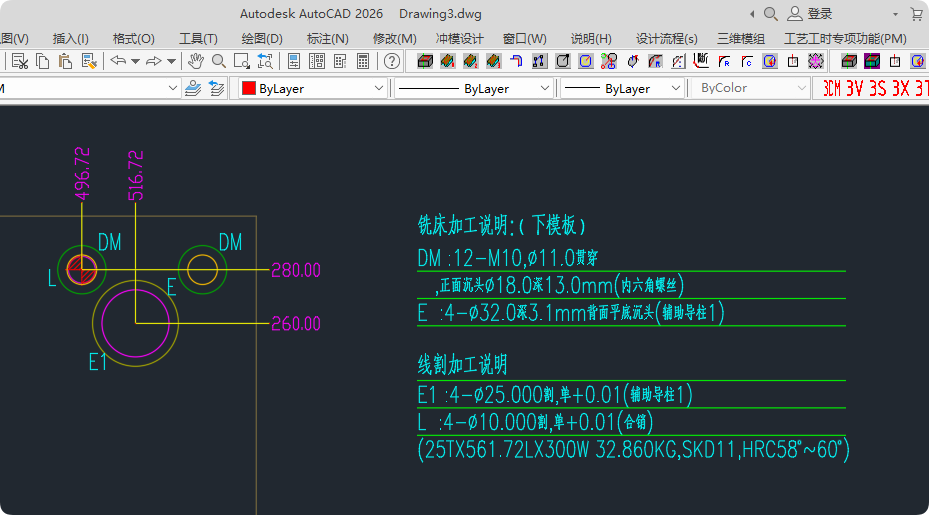
Task: Click the Zoom Previous icon
Action: (265, 61)
